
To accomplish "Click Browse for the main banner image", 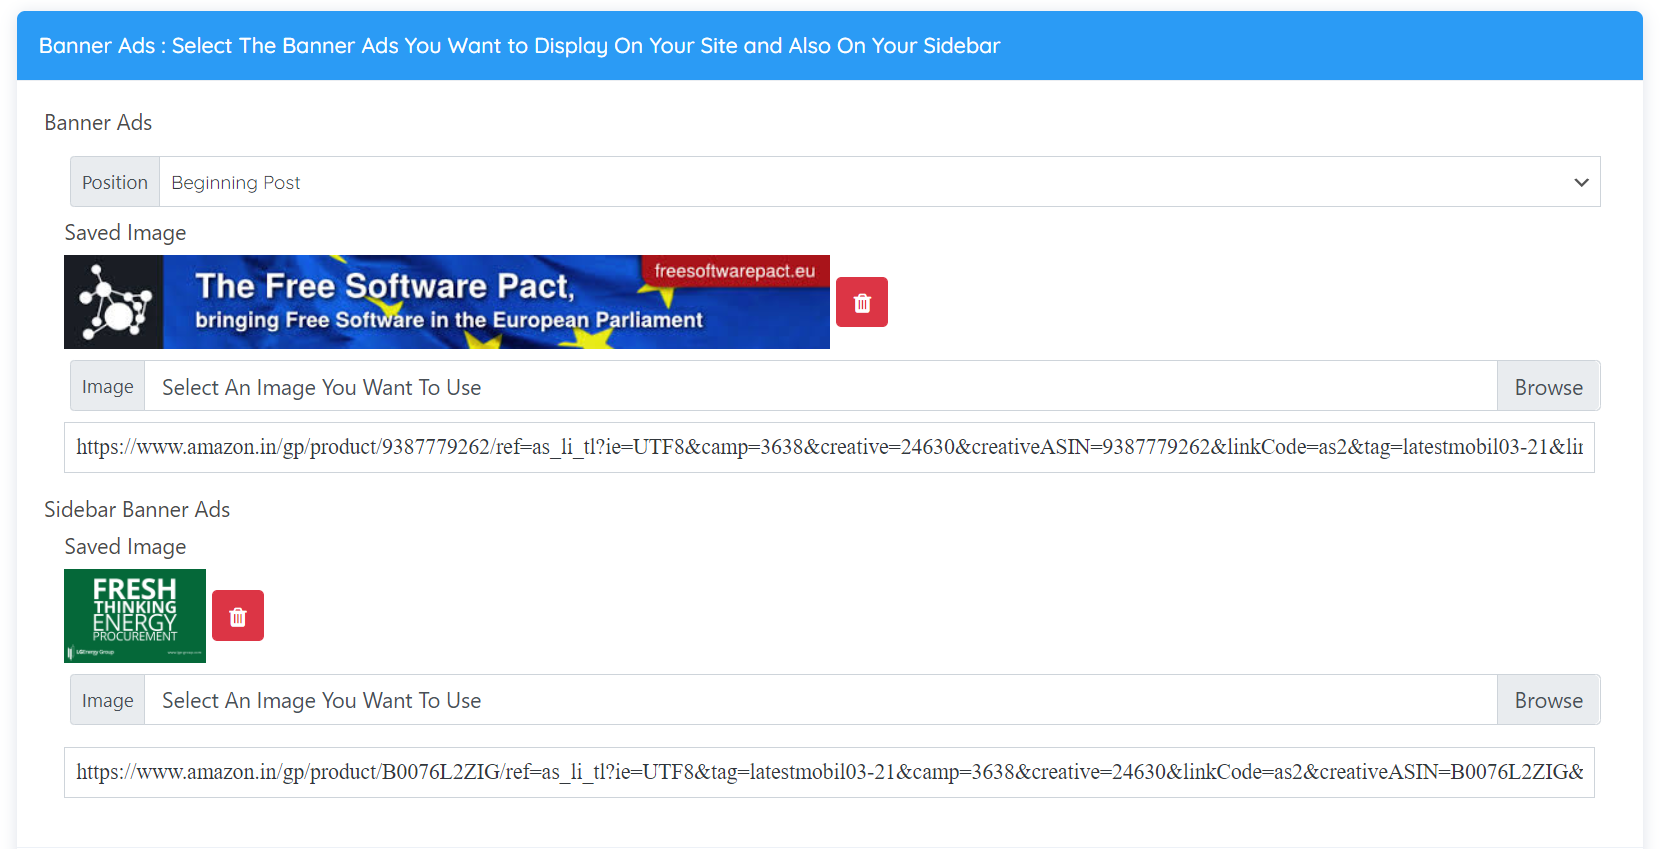I will (x=1548, y=387).
